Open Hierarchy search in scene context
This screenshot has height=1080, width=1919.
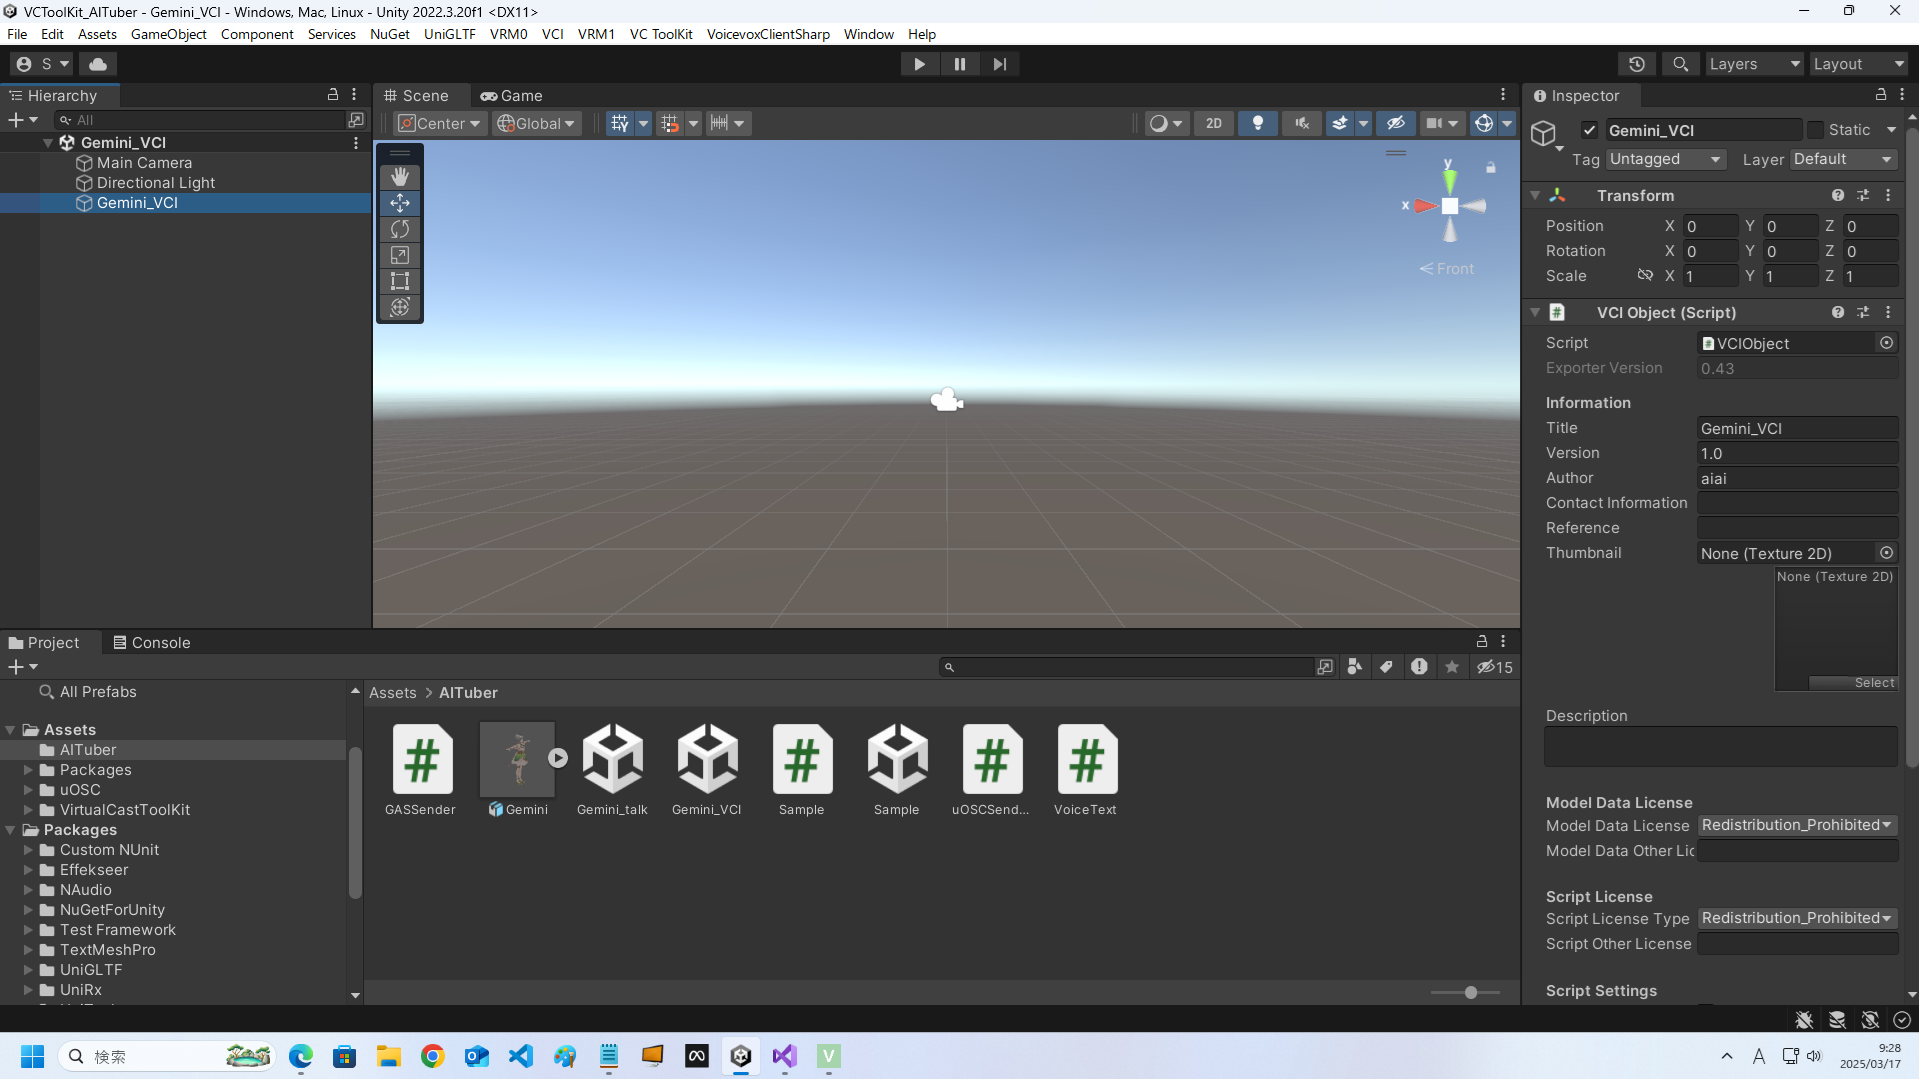[x=356, y=120]
